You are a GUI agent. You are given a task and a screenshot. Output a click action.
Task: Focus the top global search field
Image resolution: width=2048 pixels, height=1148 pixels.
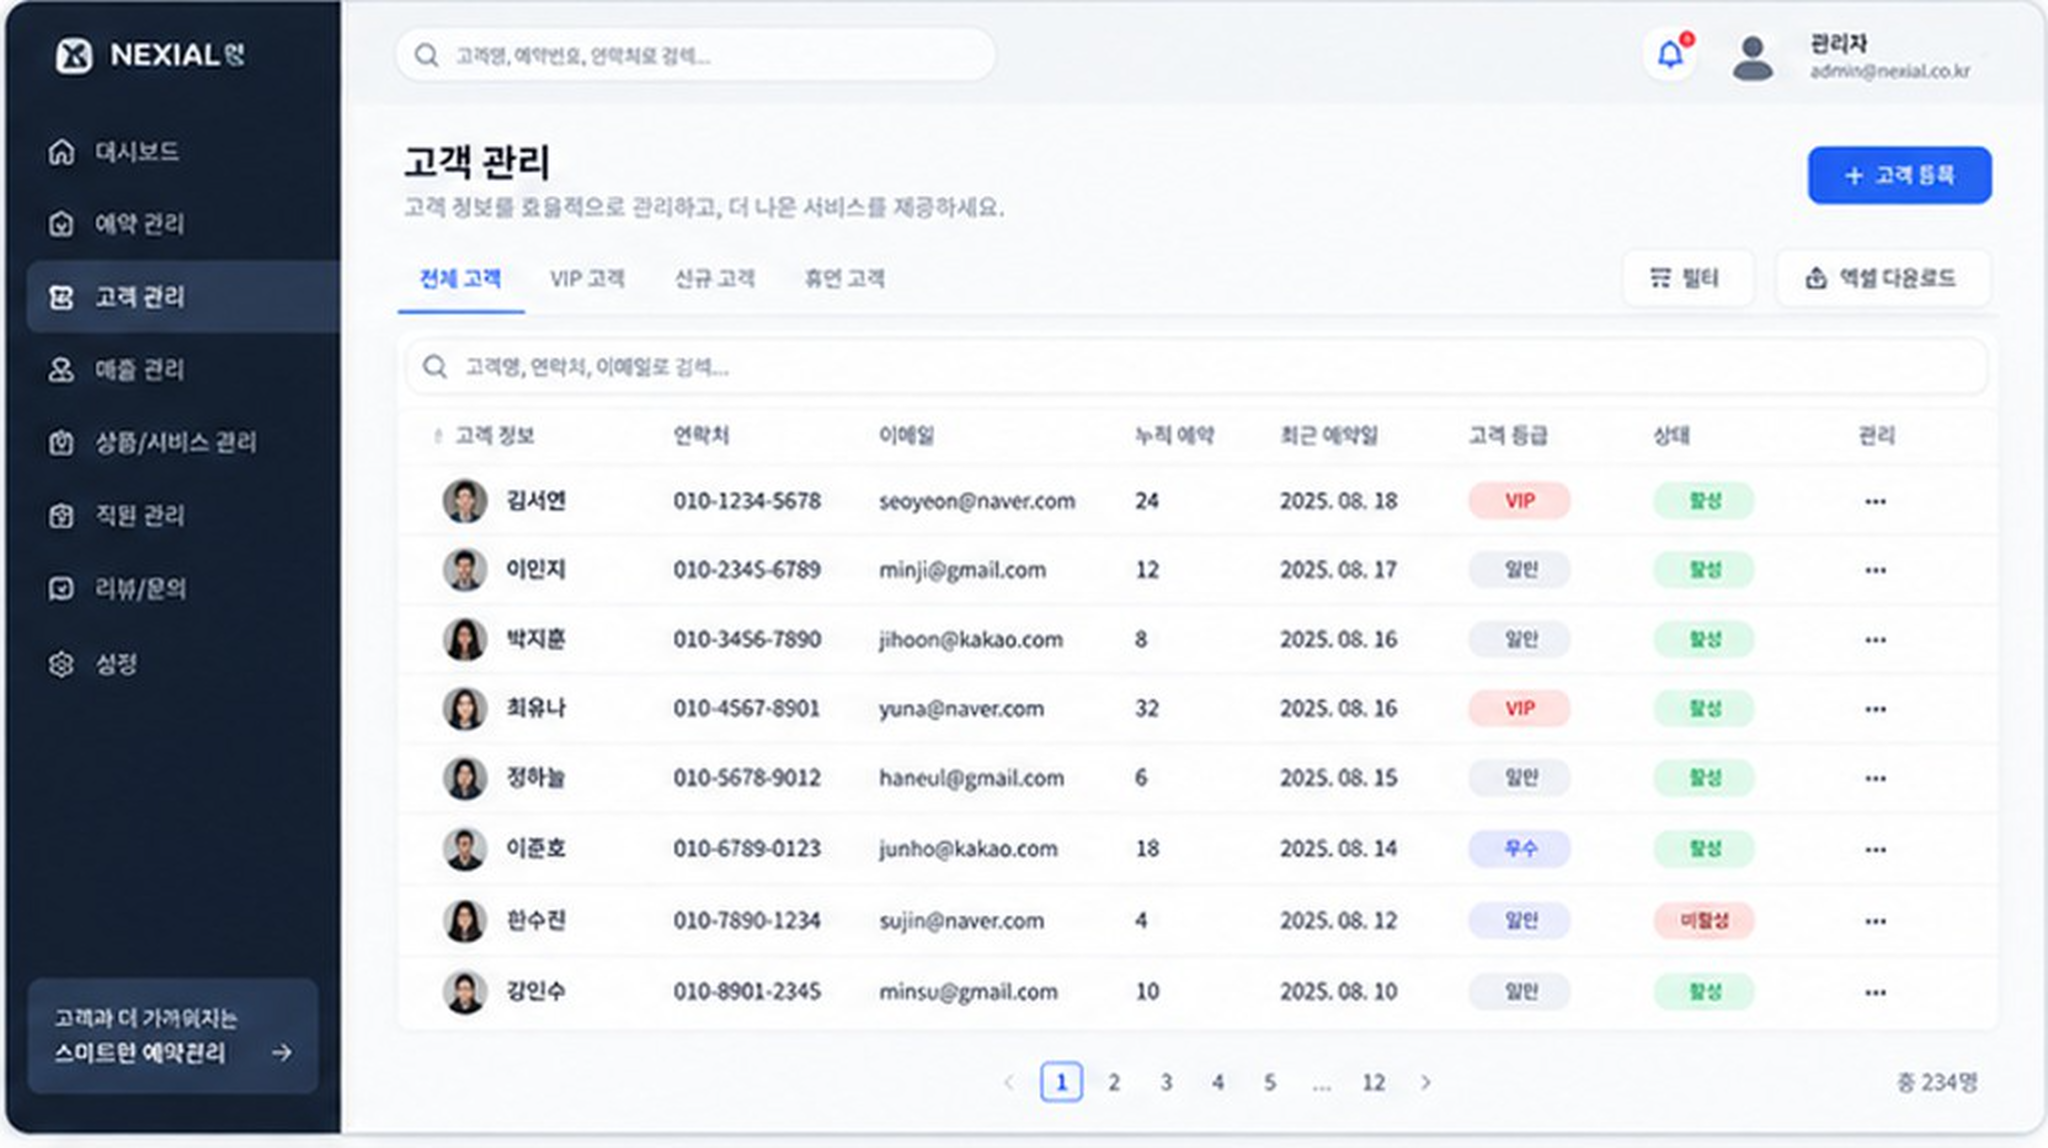pyautogui.click(x=696, y=55)
